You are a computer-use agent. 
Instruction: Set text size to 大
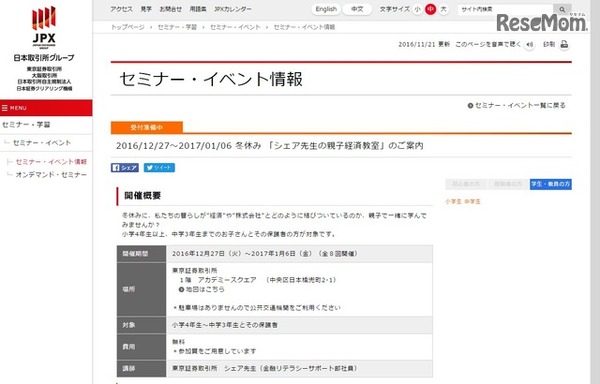coord(443,9)
